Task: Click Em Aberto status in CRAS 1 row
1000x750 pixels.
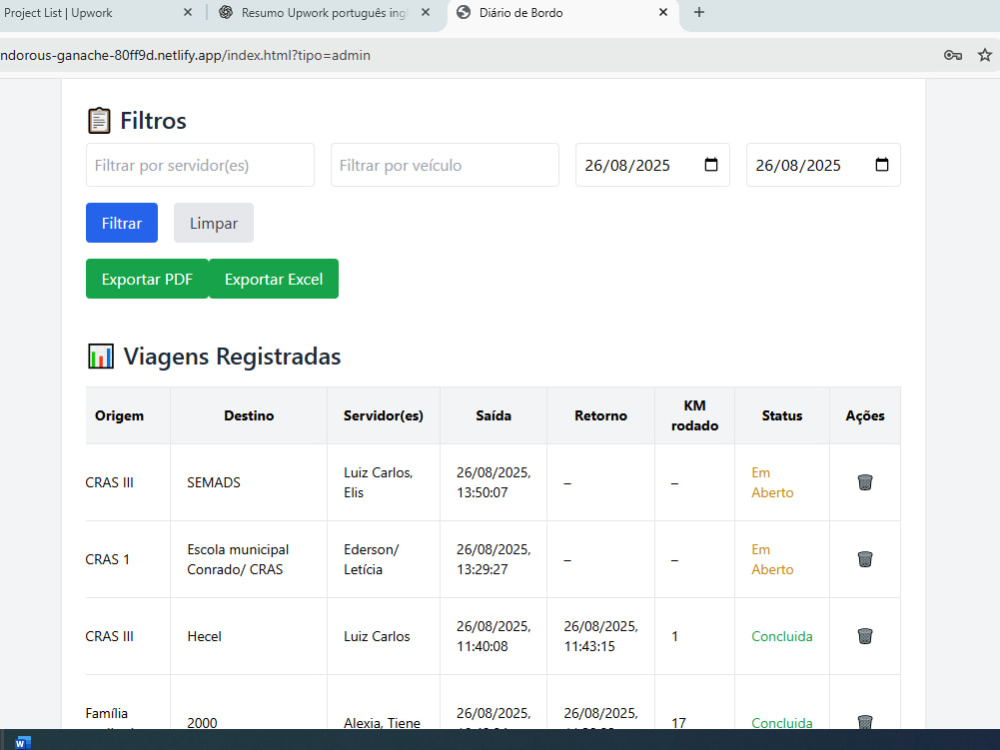Action: pos(772,559)
